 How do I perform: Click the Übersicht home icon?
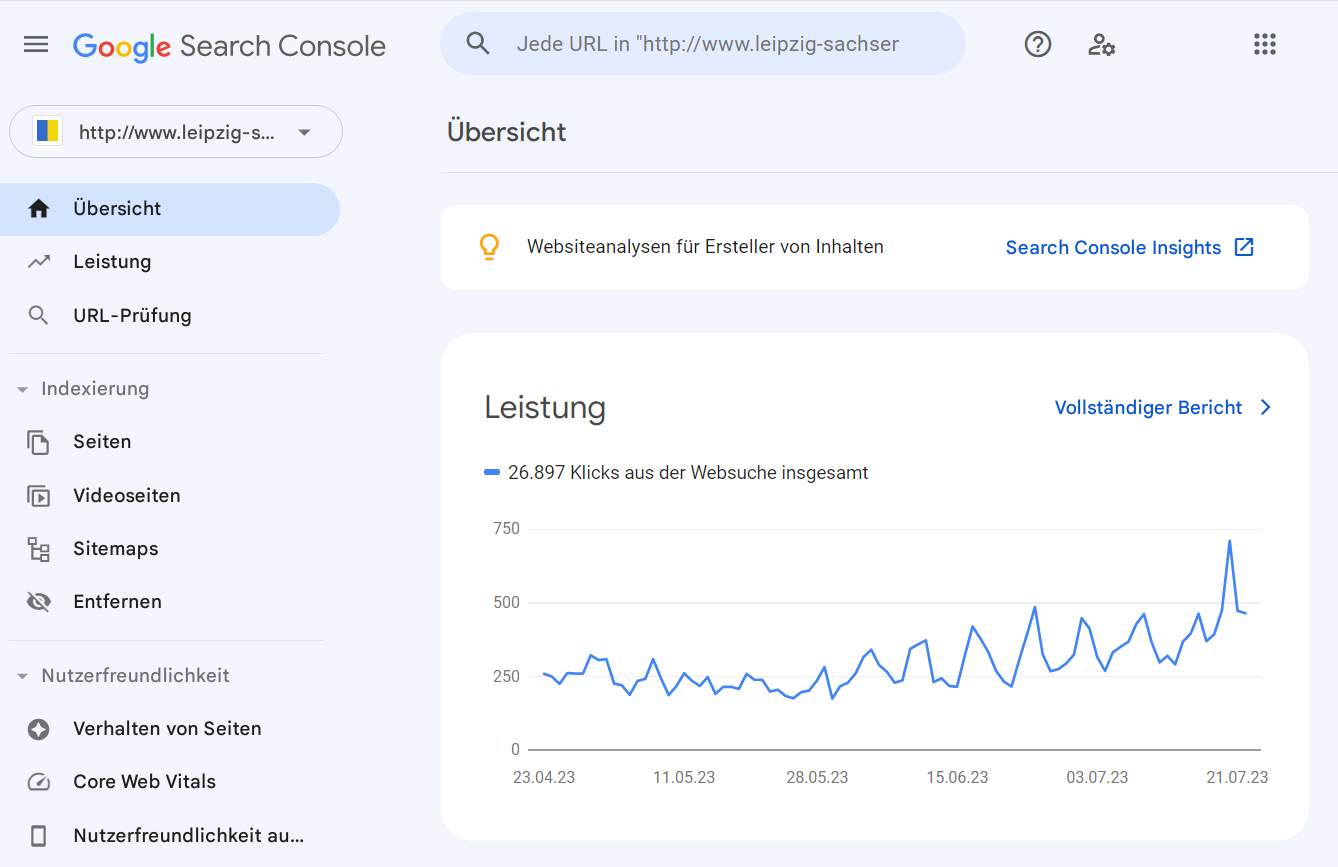pyautogui.click(x=39, y=208)
